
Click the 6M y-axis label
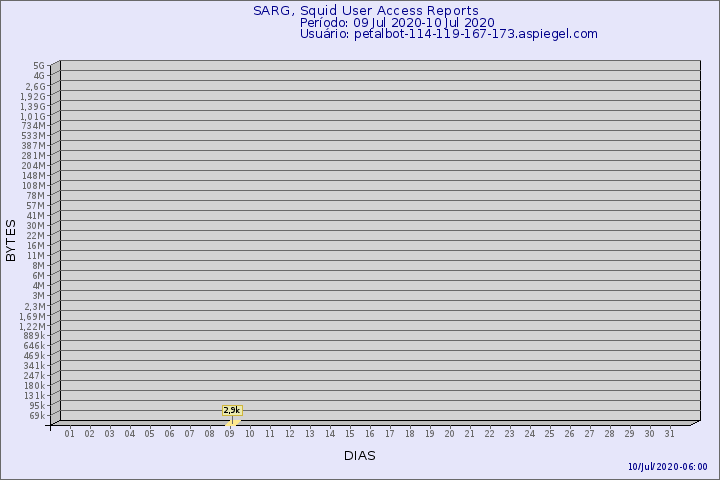(39, 276)
